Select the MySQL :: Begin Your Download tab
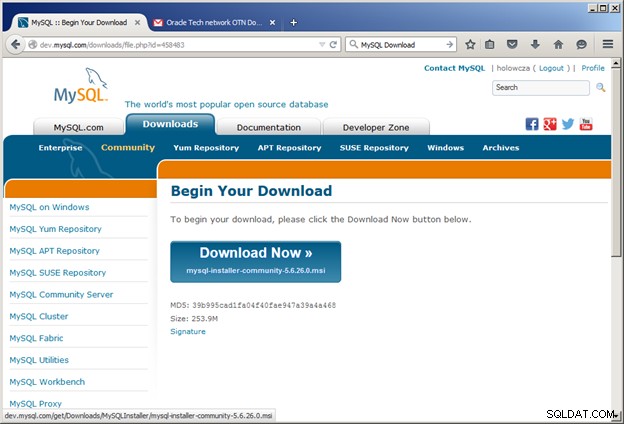 [x=79, y=23]
